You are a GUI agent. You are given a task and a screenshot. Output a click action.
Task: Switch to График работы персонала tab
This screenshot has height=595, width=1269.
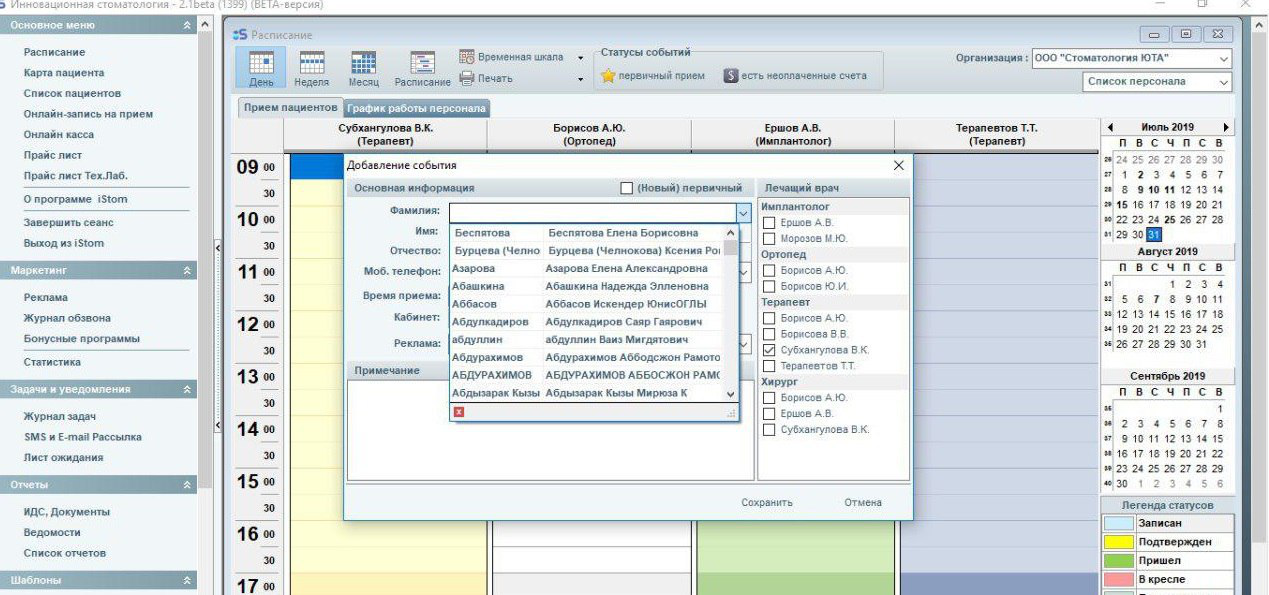(x=416, y=108)
